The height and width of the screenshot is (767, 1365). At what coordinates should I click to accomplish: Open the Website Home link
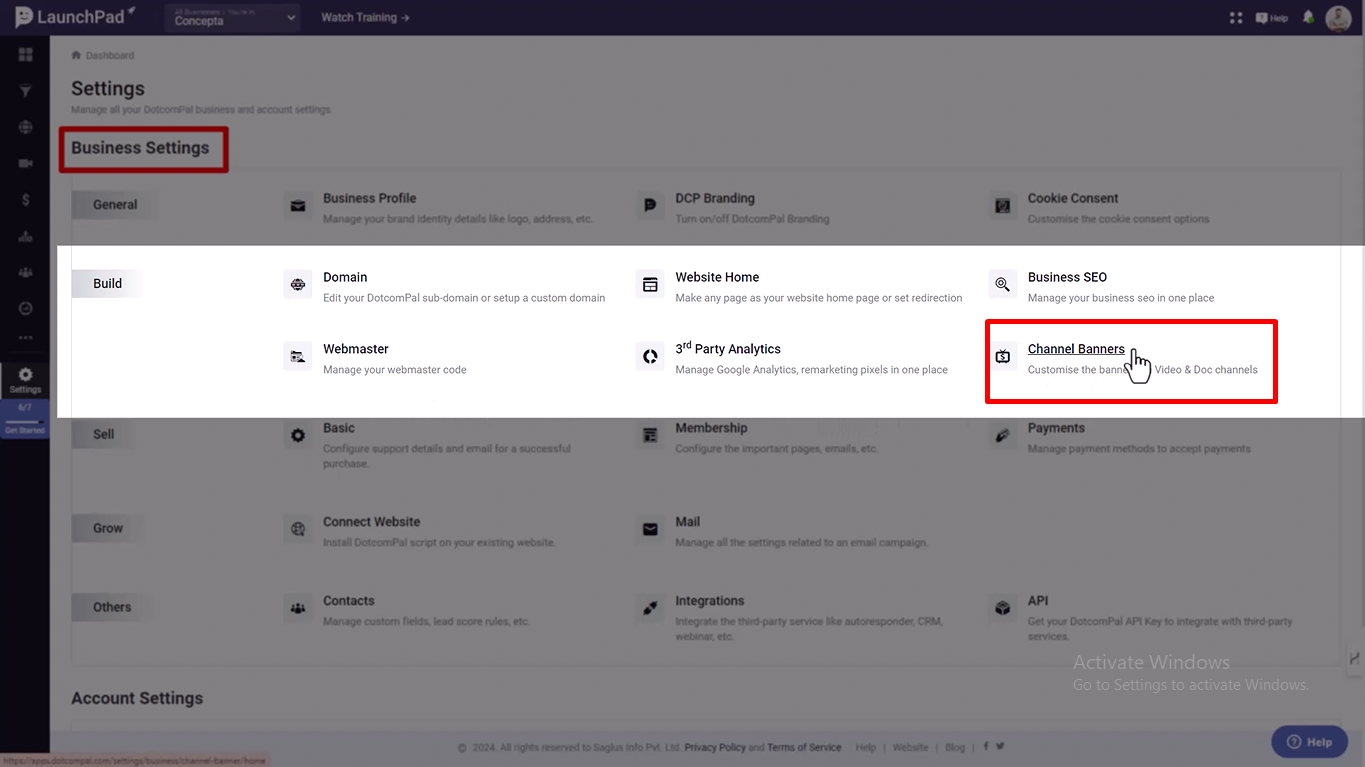coord(717,277)
